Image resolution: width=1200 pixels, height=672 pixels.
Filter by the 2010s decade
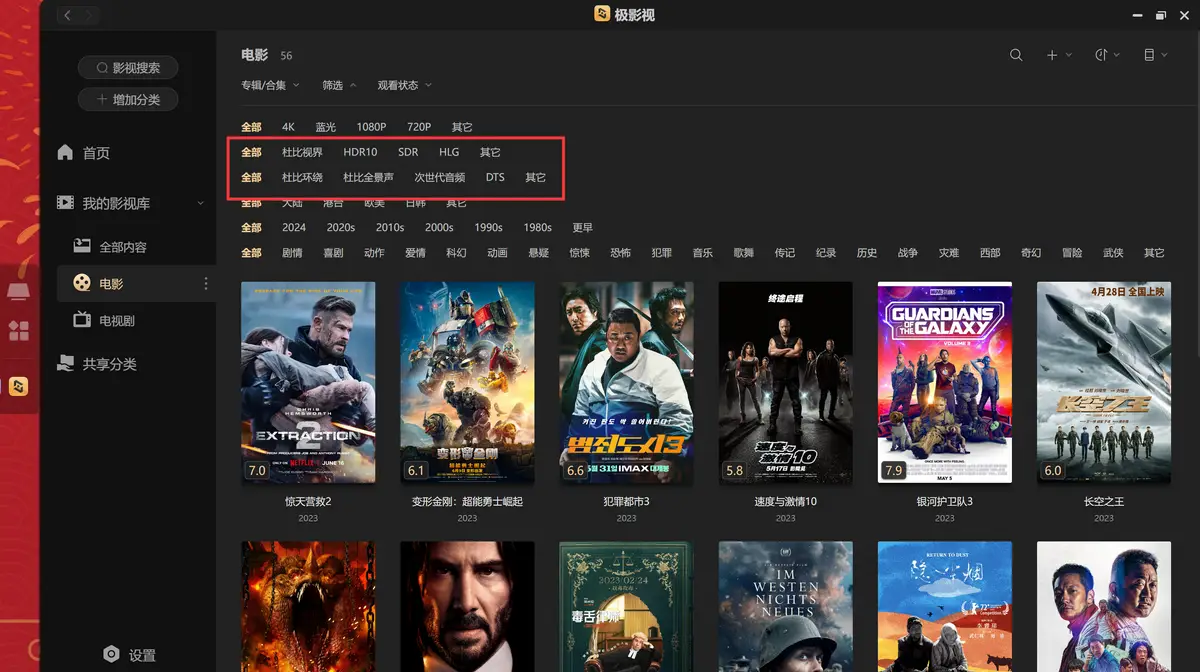pyautogui.click(x=390, y=227)
